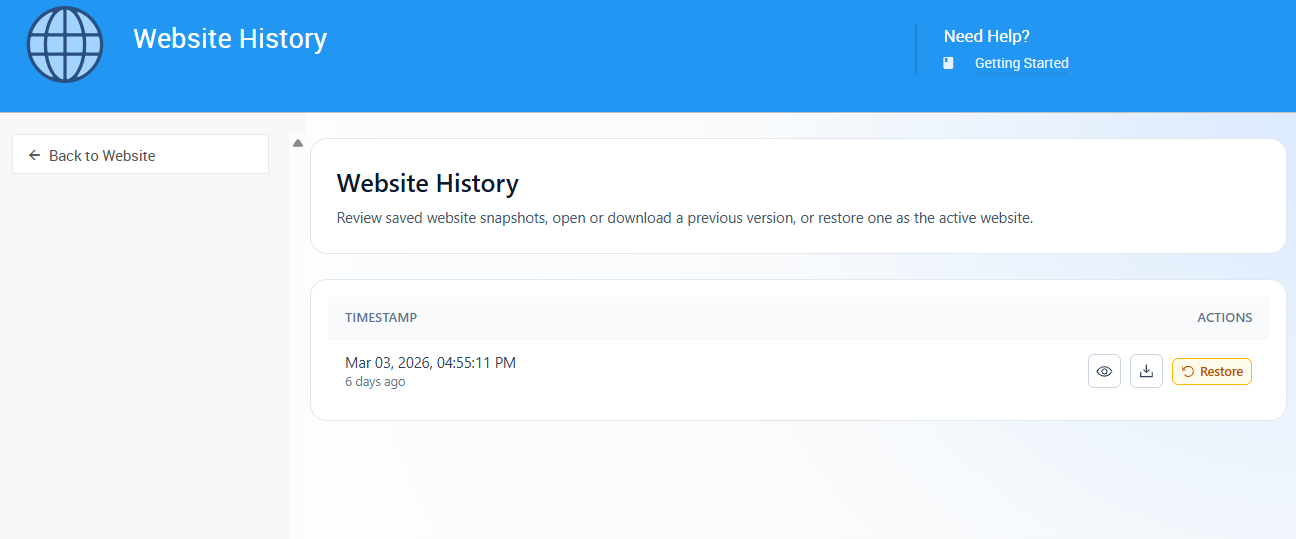Click the globe logo icon
Viewport: 1296px width, 539px height.
[65, 45]
